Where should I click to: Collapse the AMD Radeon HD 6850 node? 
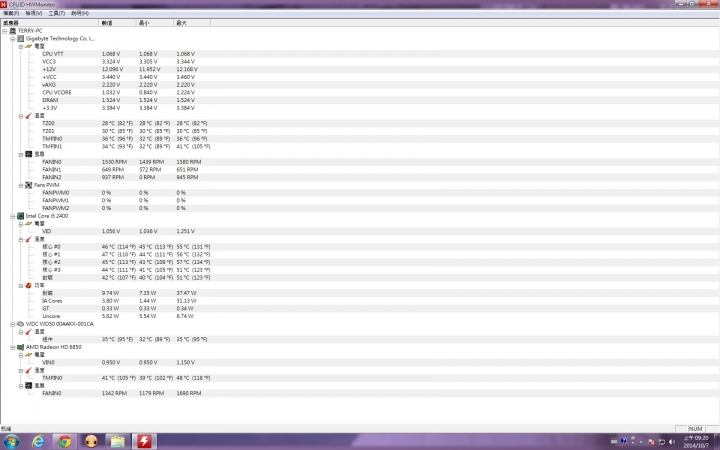tap(13, 347)
